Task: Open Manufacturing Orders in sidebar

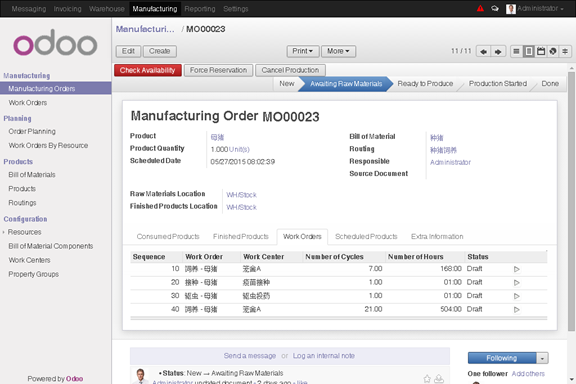Action: coord(55,89)
